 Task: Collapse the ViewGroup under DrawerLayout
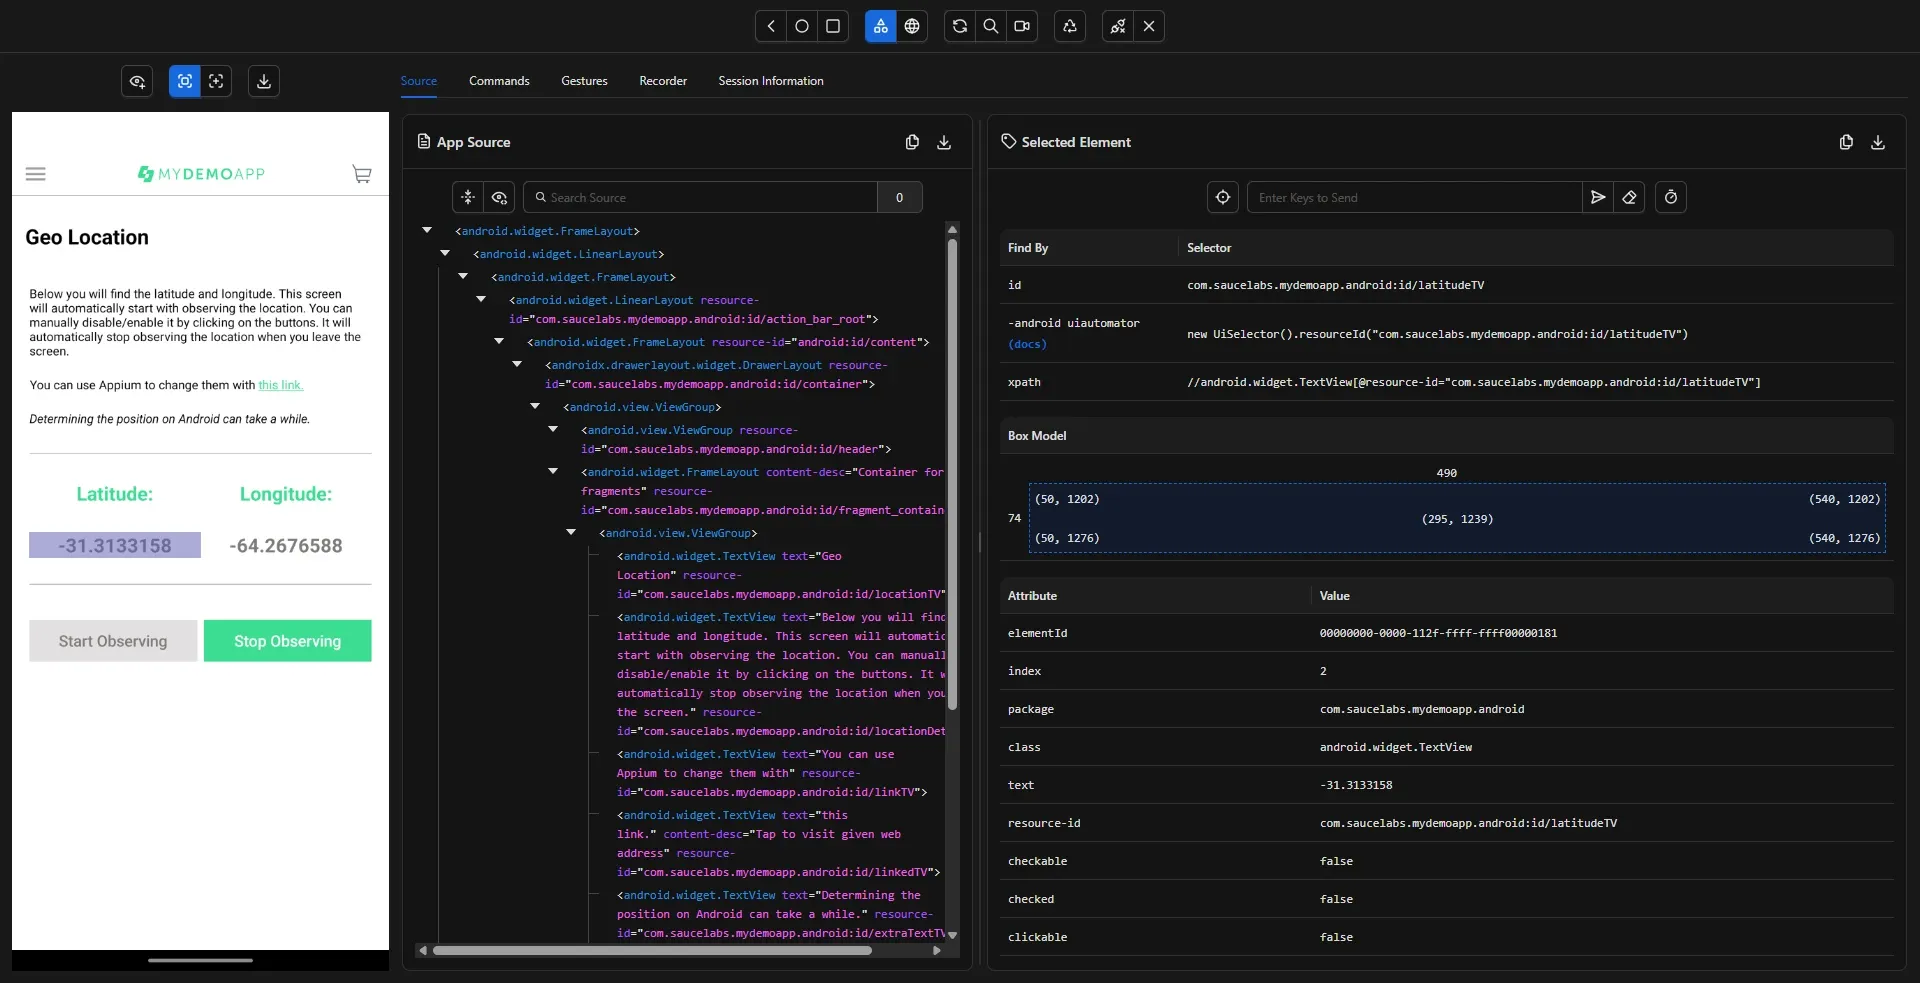coord(535,407)
